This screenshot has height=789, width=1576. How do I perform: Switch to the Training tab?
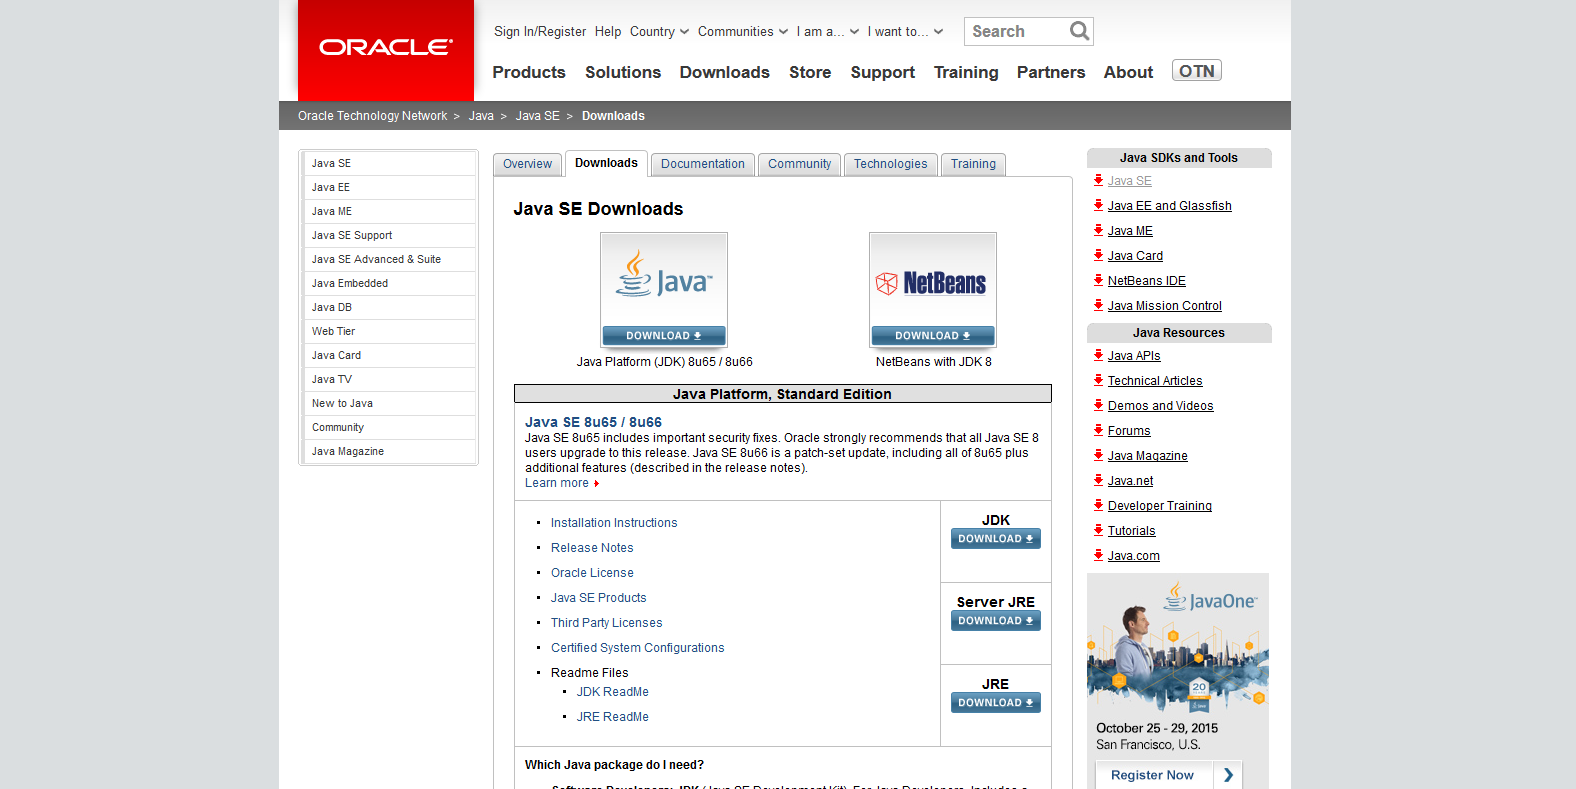click(x=973, y=164)
